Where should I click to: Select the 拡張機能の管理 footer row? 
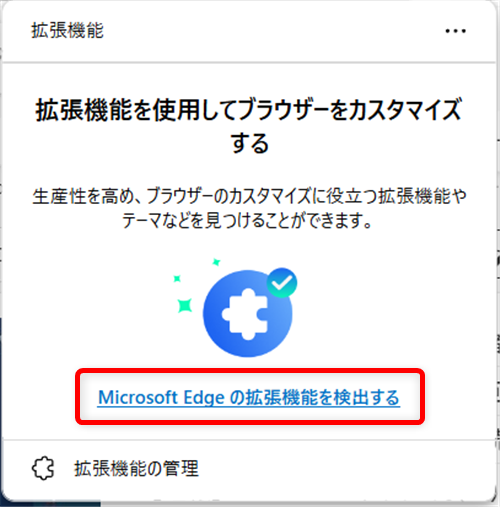[x=249, y=468]
